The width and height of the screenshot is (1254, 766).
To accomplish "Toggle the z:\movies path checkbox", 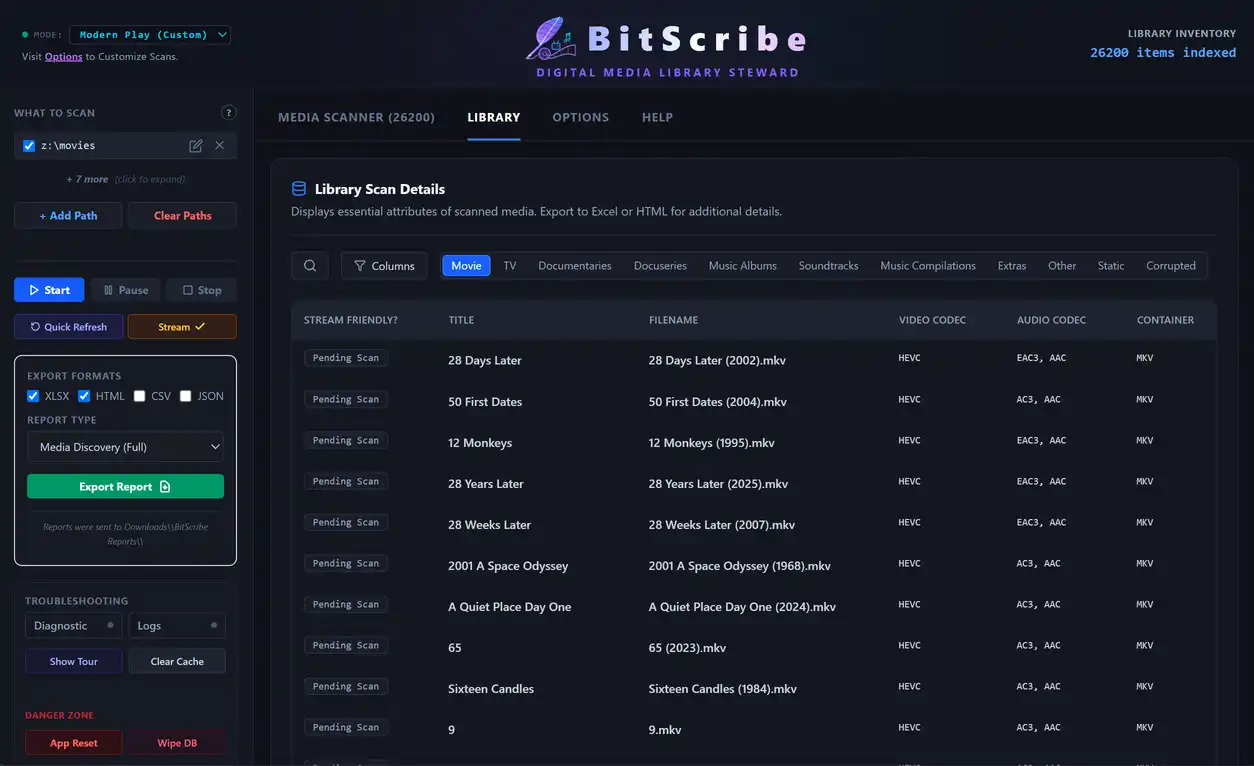I will [x=29, y=146].
